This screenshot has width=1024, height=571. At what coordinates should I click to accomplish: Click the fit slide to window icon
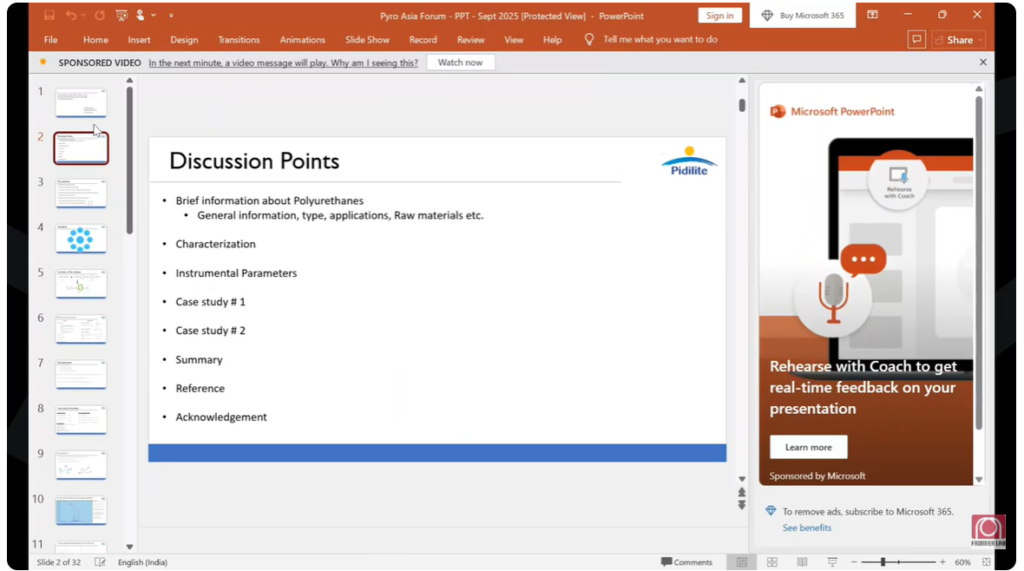(x=987, y=563)
